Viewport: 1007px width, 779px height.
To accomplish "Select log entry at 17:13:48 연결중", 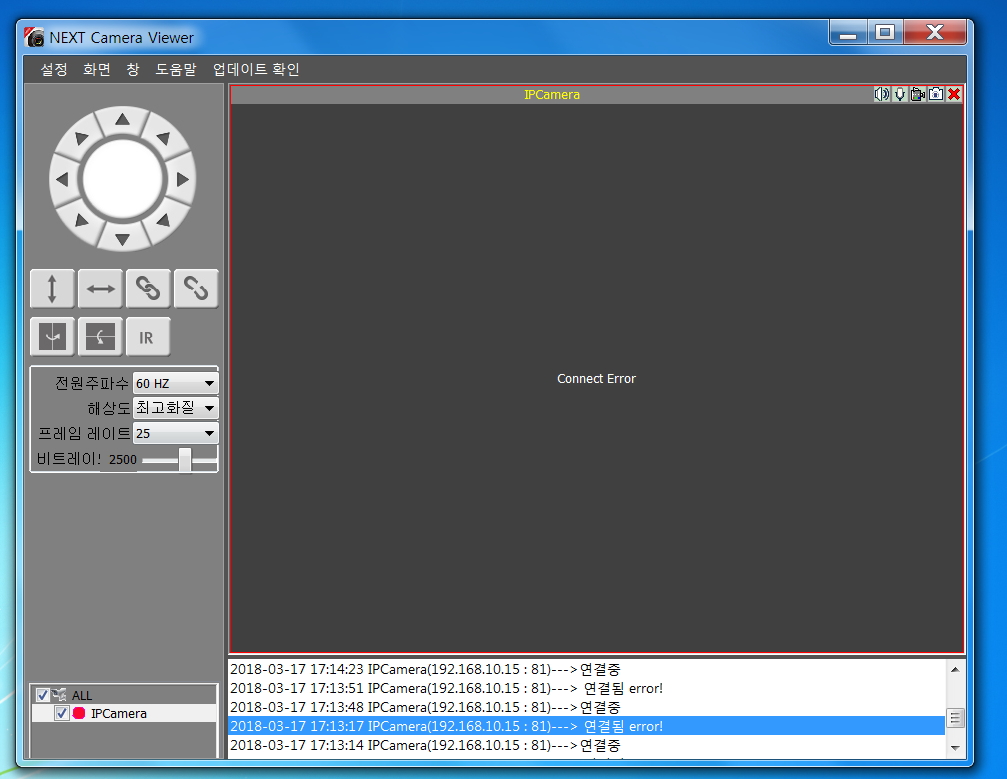I will click(587, 707).
